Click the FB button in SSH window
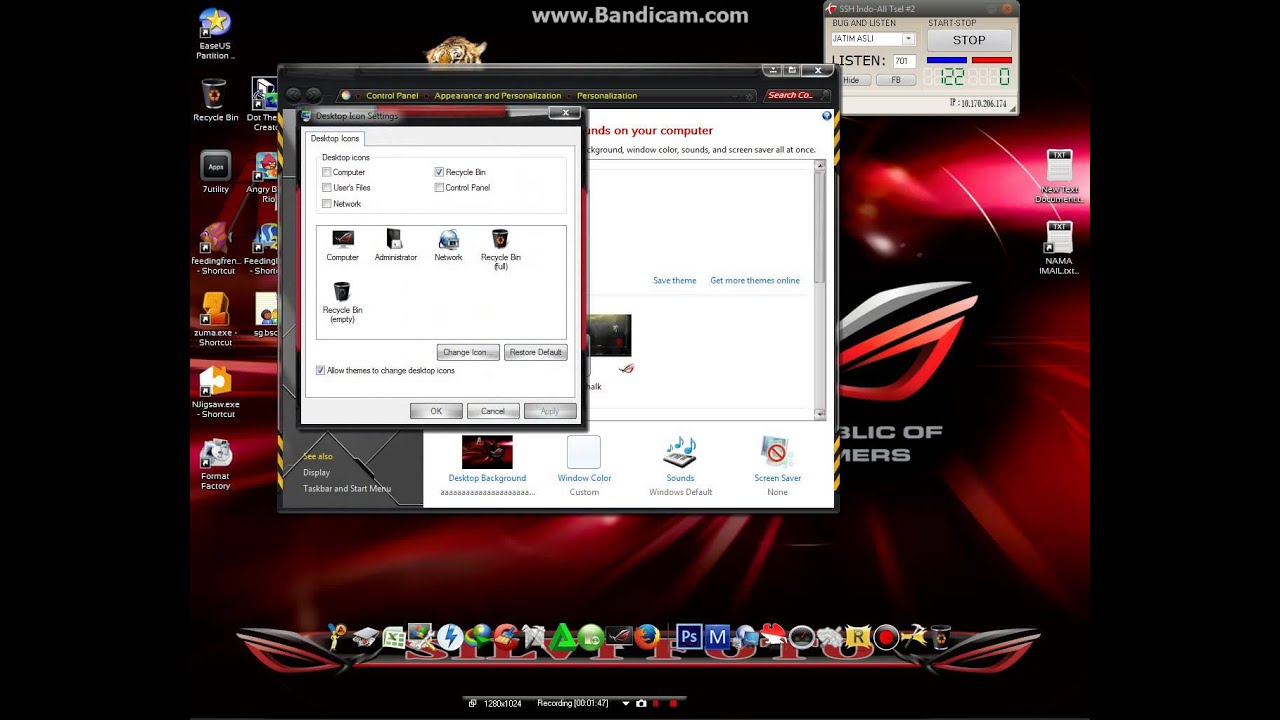This screenshot has height=720, width=1280. [896, 80]
